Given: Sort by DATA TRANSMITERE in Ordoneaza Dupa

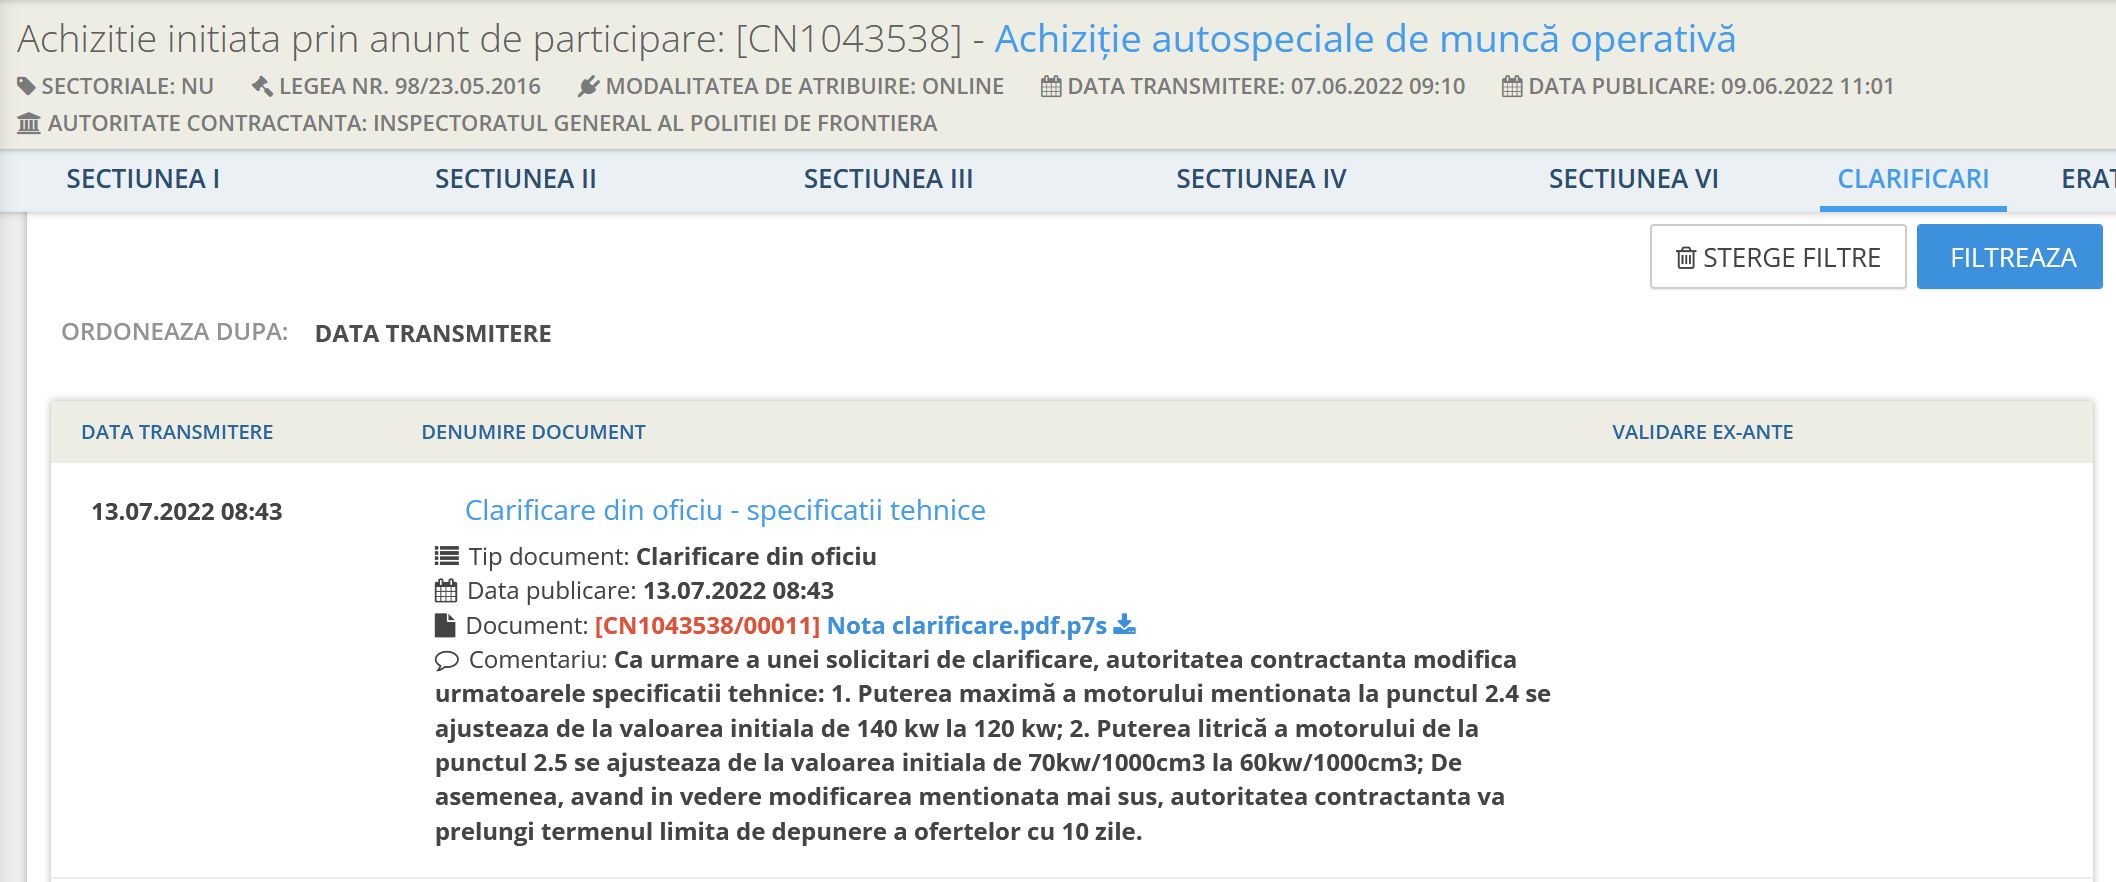Looking at the screenshot, I should (x=433, y=334).
